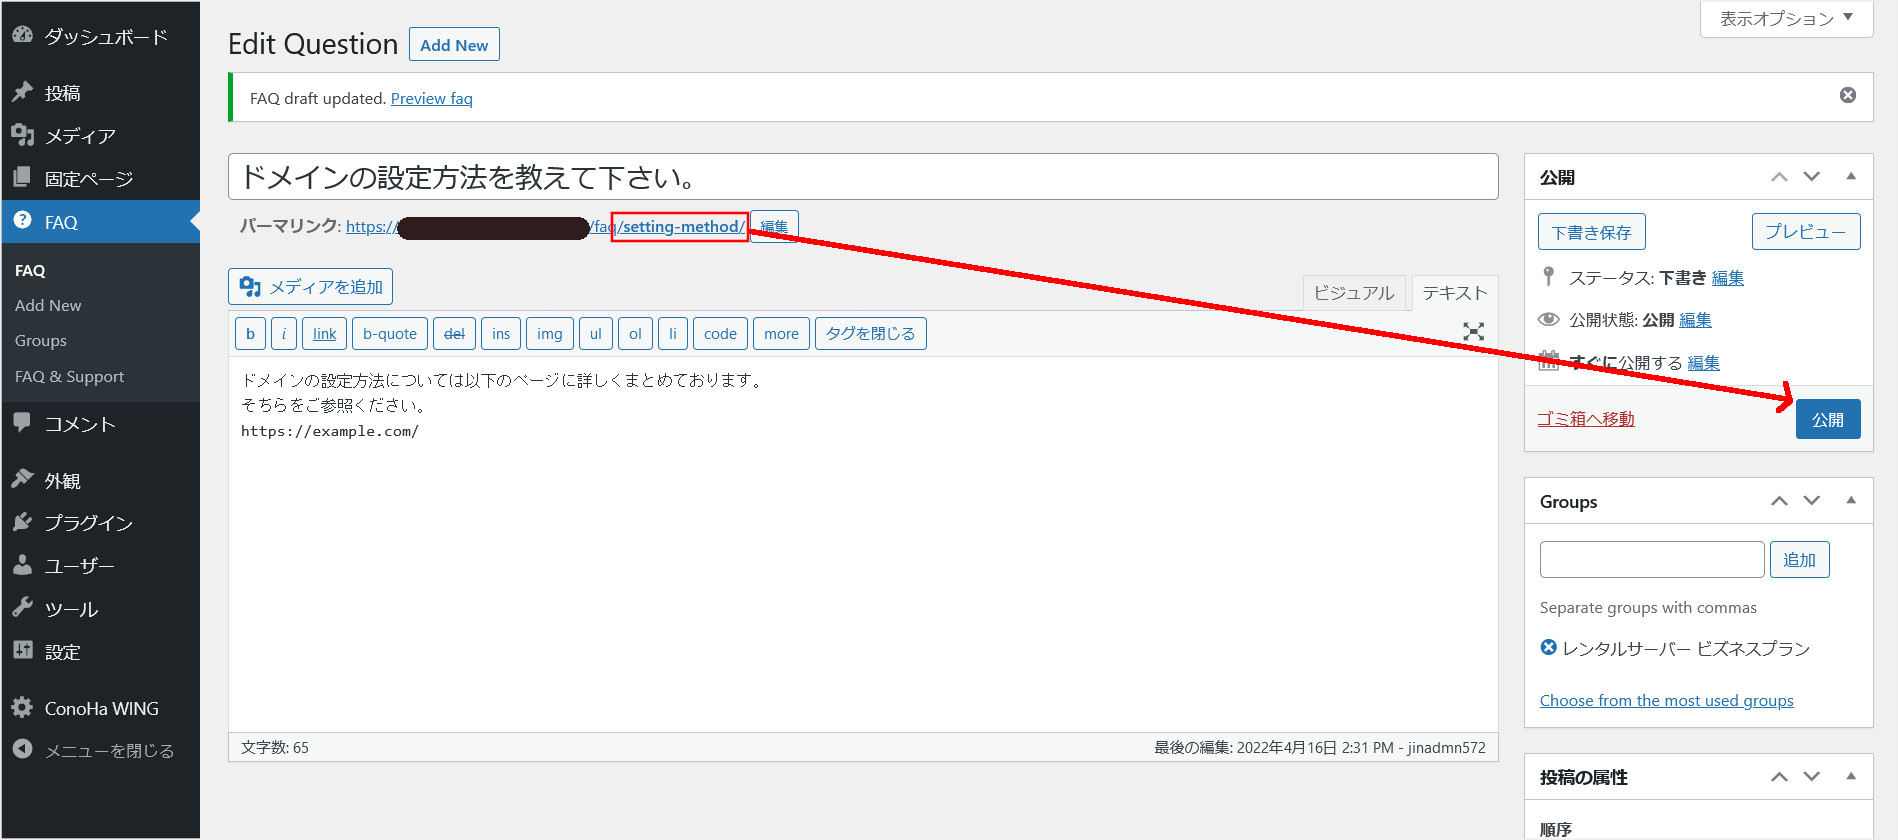Image resolution: width=1898 pixels, height=840 pixels.
Task: Click the 外観 paintbrush icon
Action: coord(23,479)
